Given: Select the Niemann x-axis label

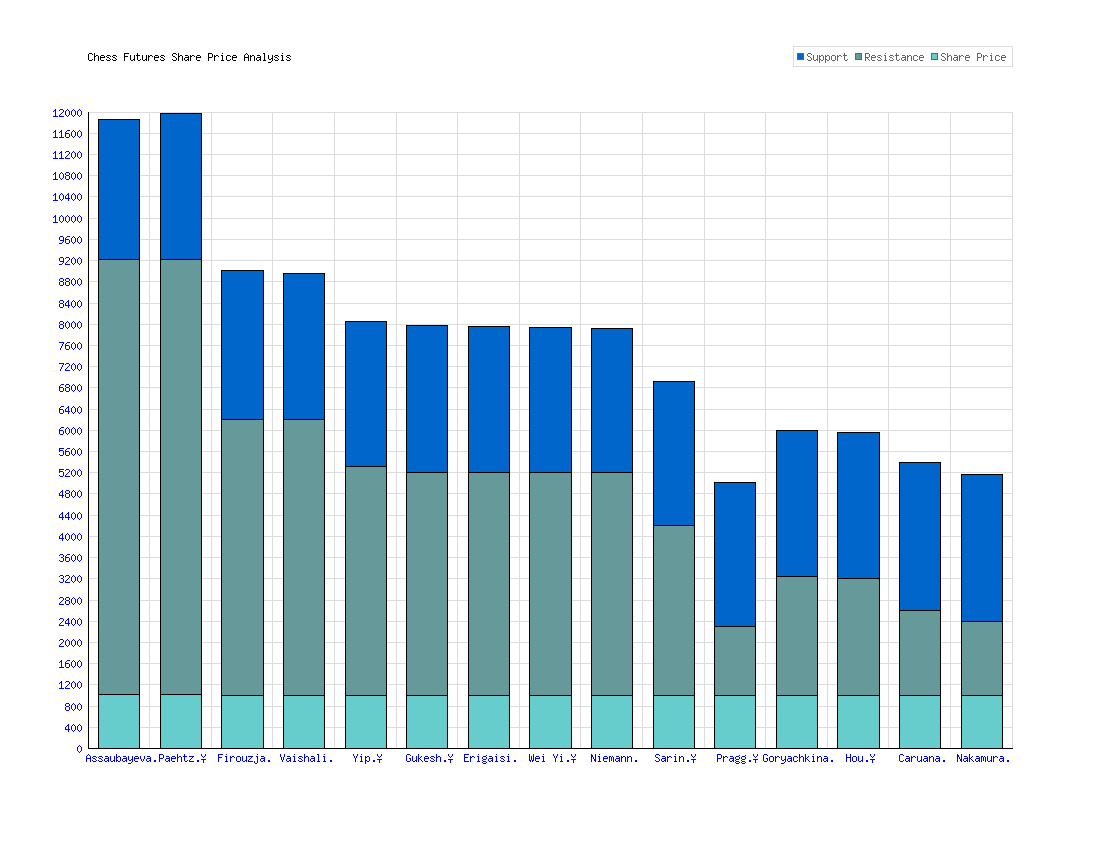Looking at the screenshot, I should (x=614, y=758).
